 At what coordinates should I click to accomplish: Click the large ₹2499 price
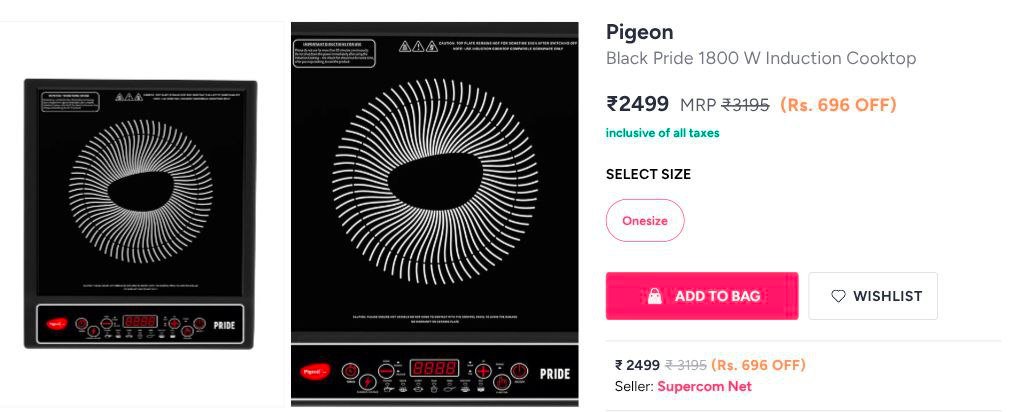point(637,104)
